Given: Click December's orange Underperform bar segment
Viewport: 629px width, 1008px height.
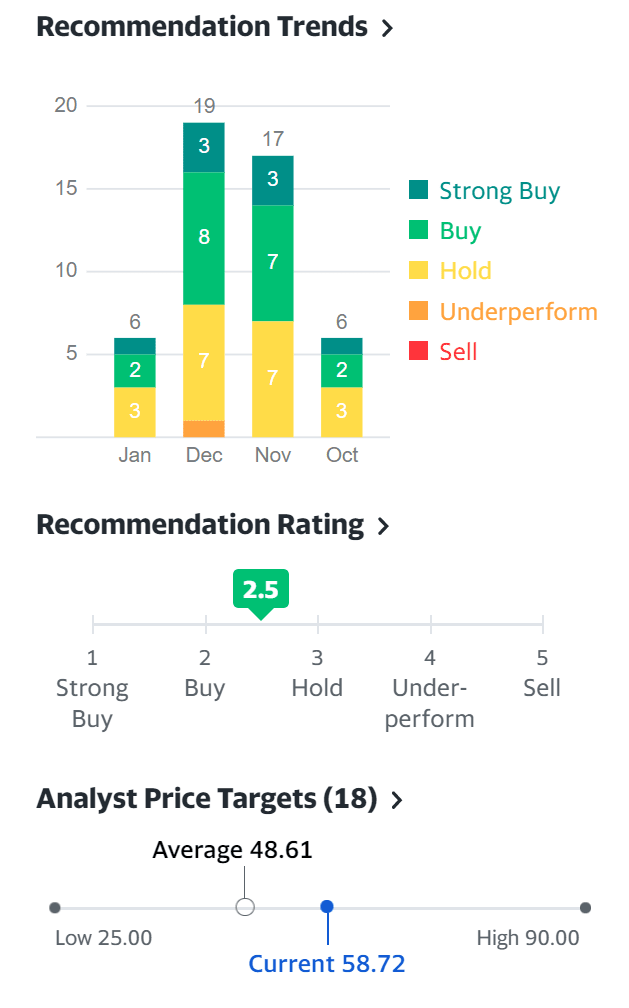Looking at the screenshot, I should tap(204, 429).
